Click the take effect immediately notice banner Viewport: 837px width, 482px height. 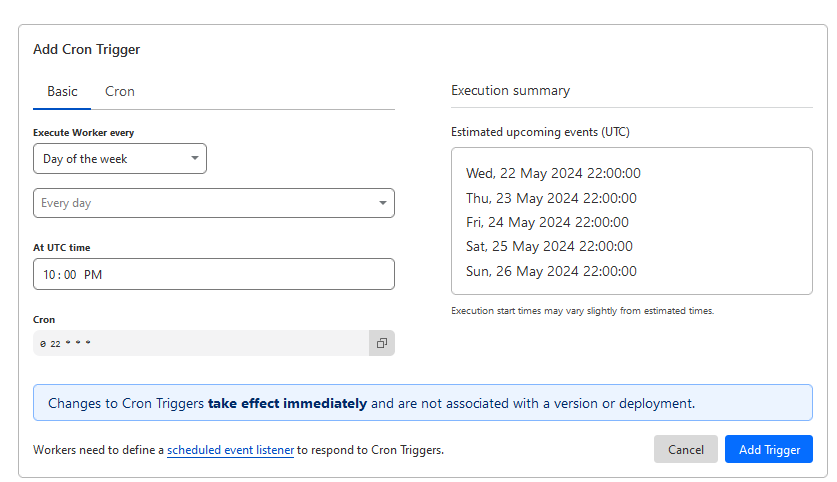[x=422, y=403]
